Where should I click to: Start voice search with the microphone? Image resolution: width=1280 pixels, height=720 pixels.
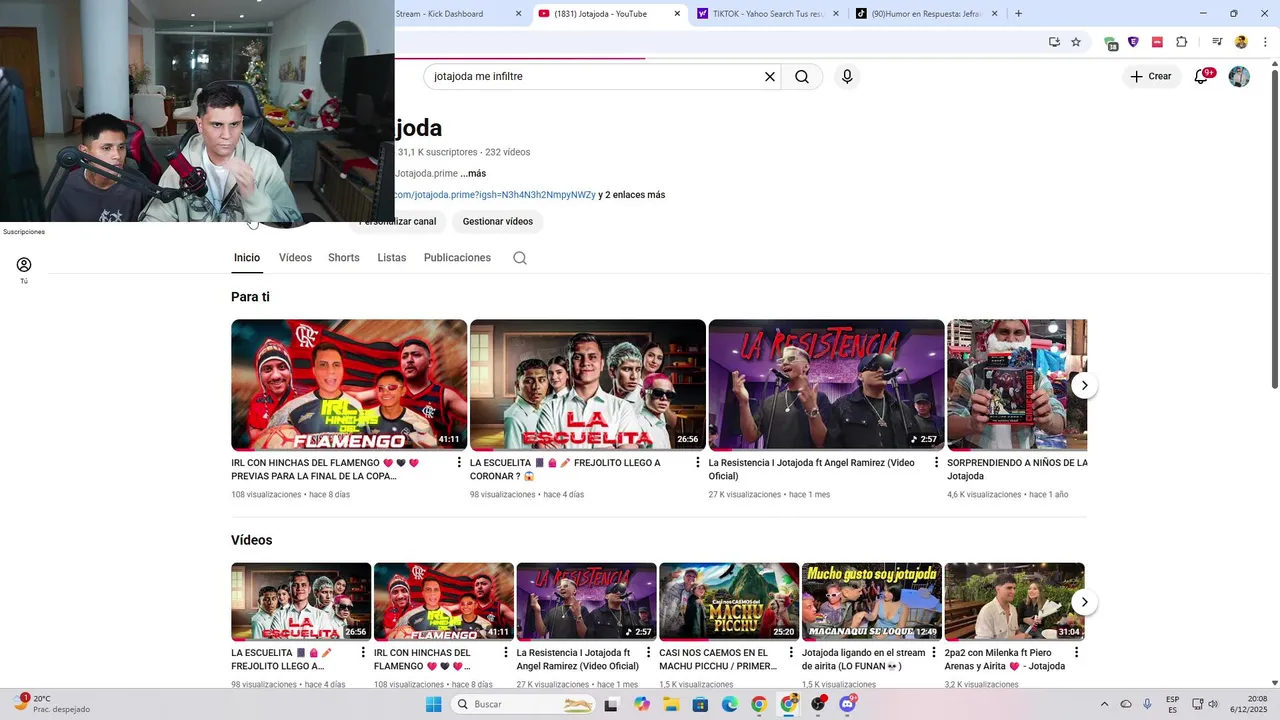[x=847, y=77]
